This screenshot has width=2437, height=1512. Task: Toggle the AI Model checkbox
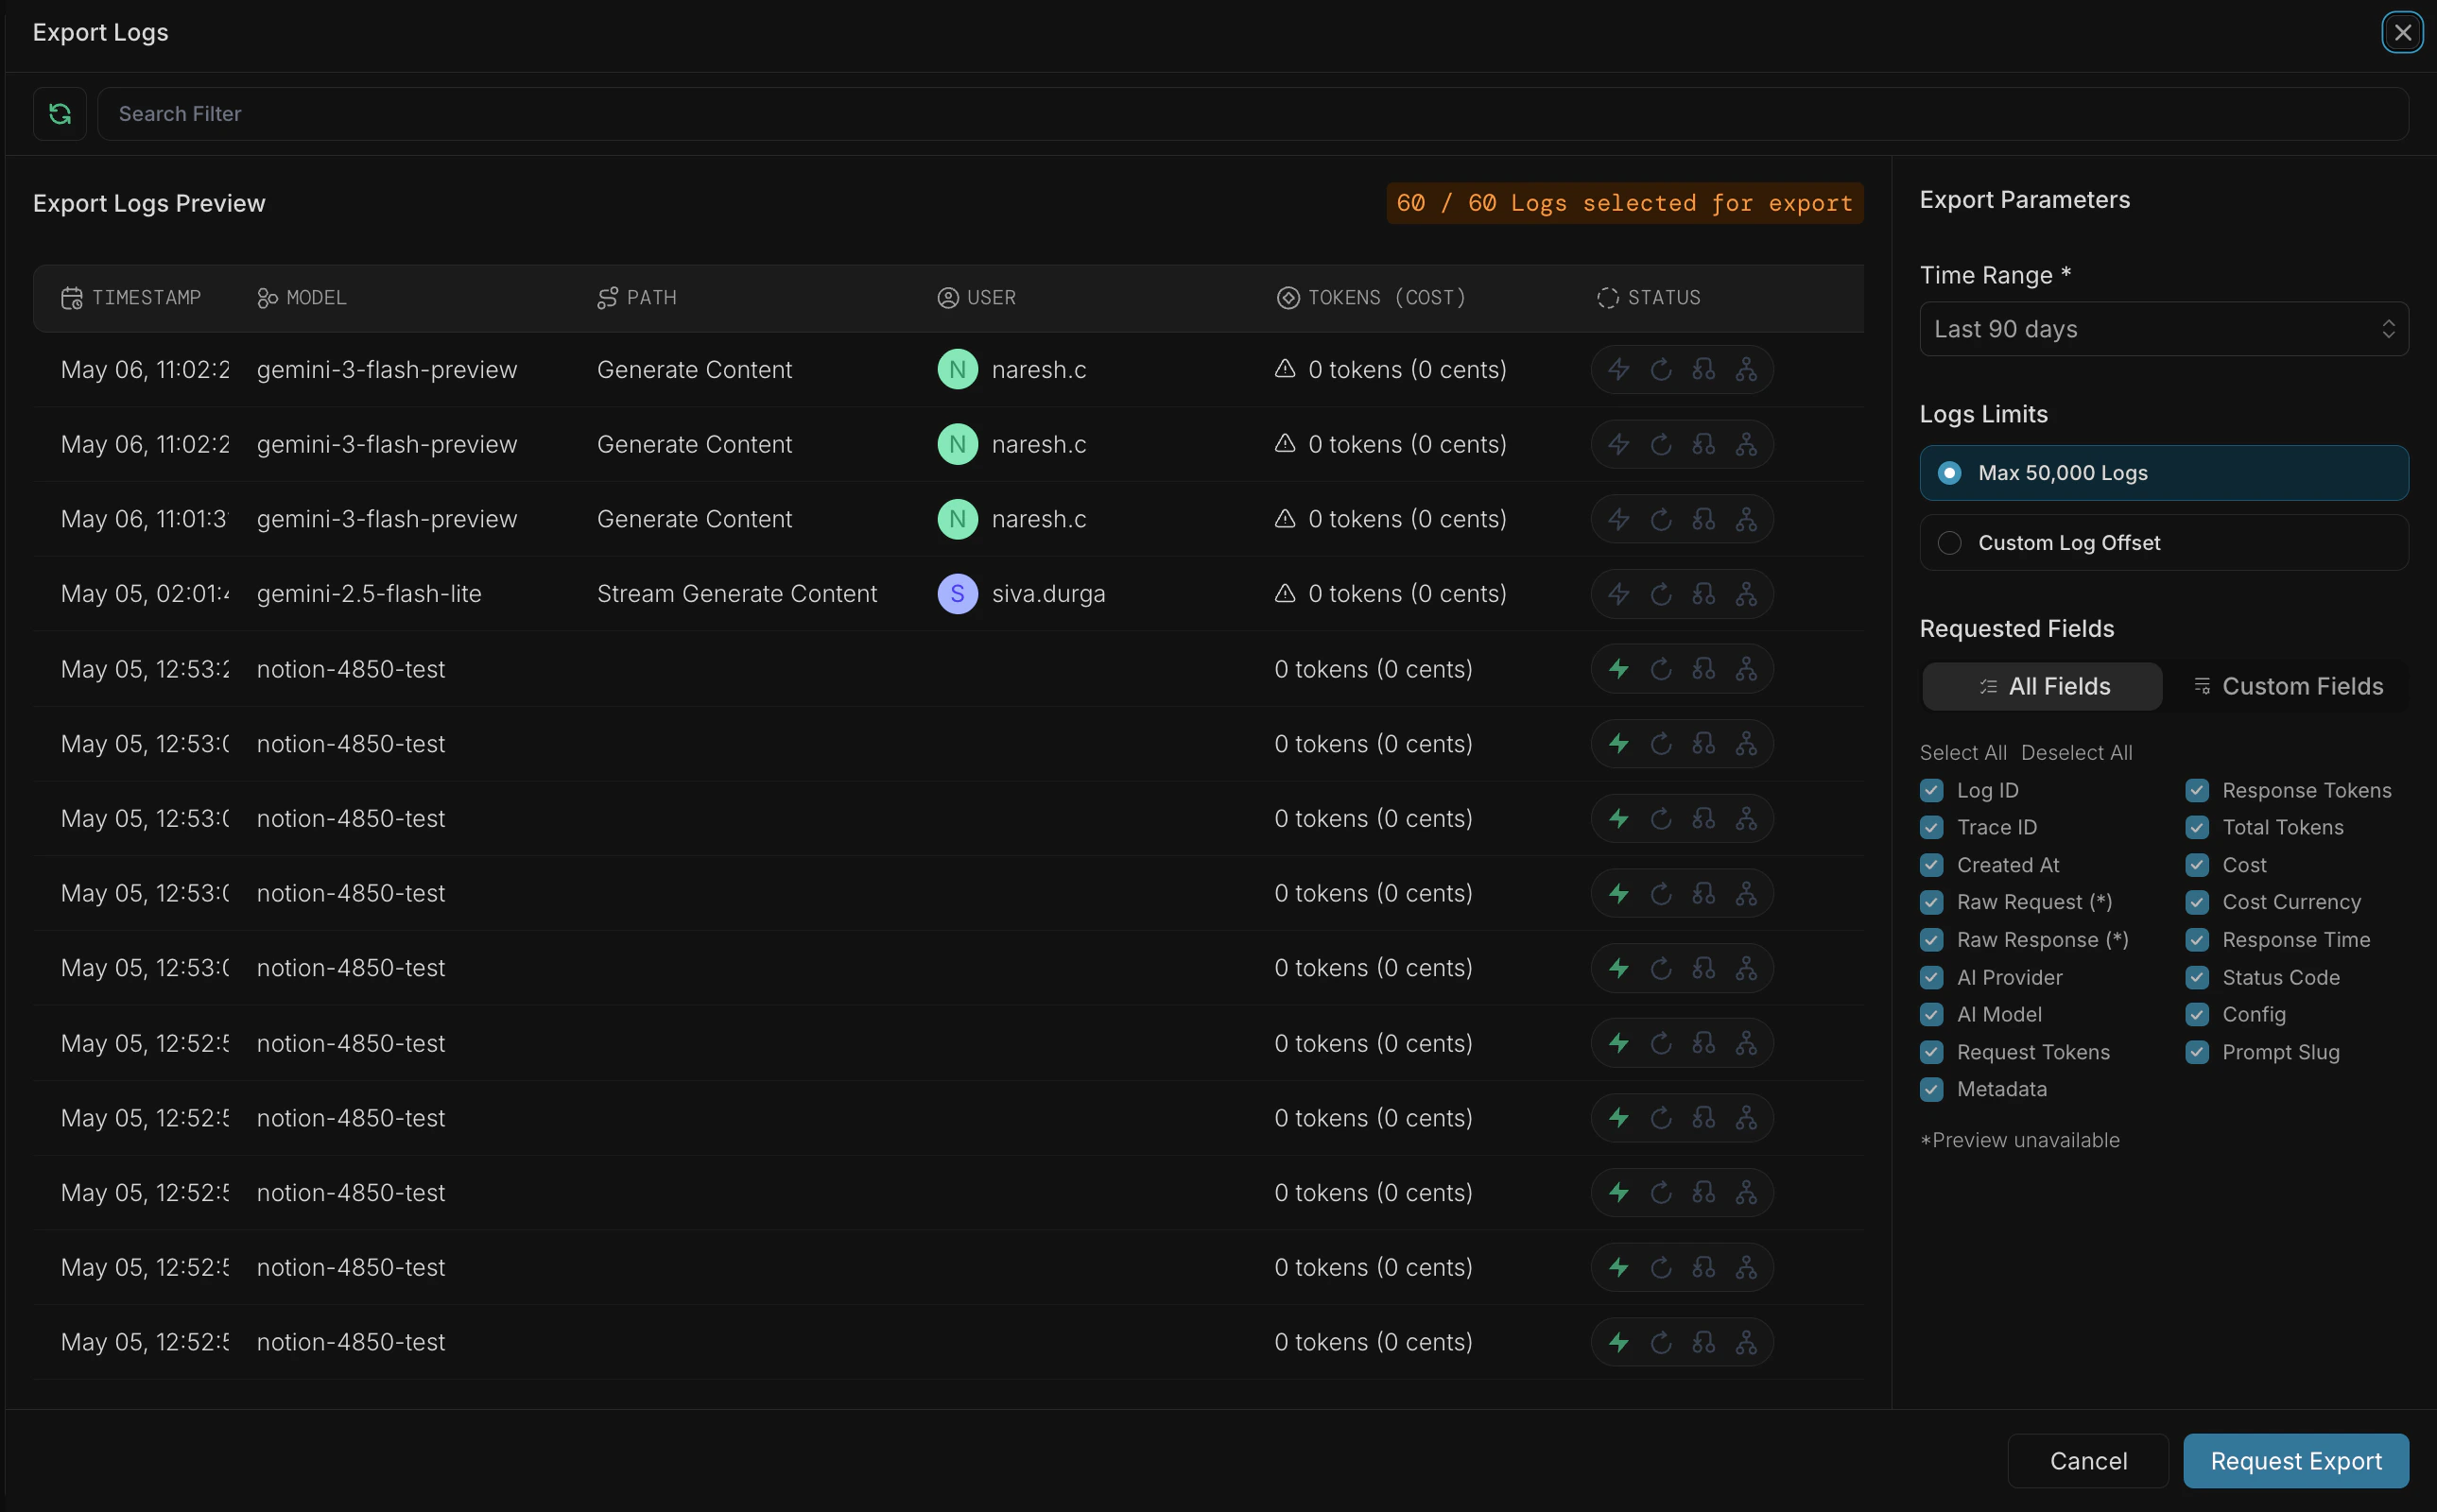click(x=1932, y=1015)
